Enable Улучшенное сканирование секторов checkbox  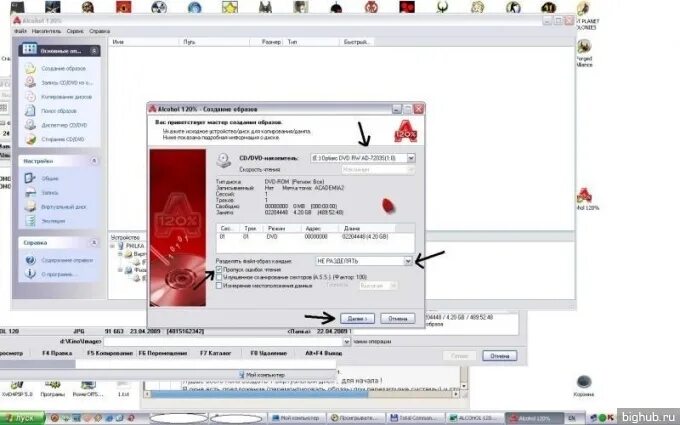click(219, 277)
